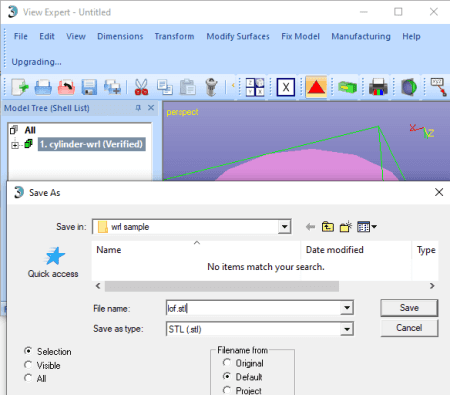Expand the toolbar overflow chevron
The height and width of the screenshot is (395, 450).
pos(233,85)
